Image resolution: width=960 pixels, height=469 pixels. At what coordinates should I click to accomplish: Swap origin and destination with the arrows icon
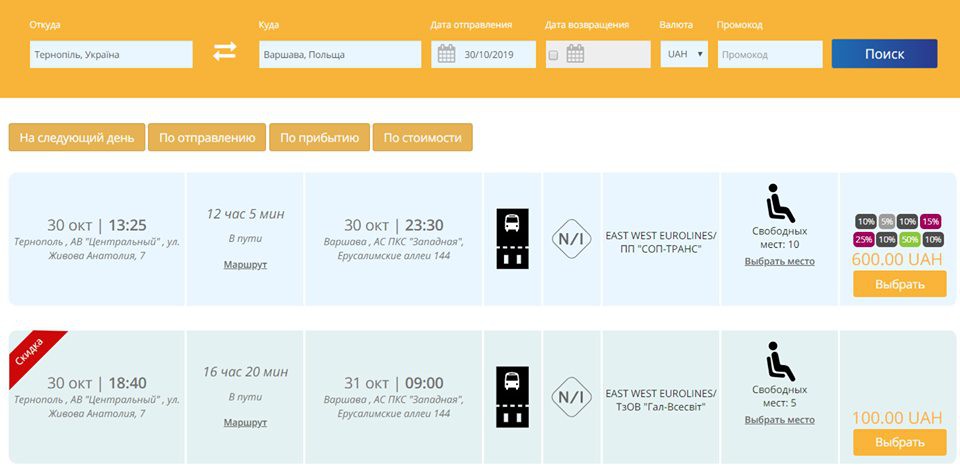pyautogui.click(x=225, y=53)
